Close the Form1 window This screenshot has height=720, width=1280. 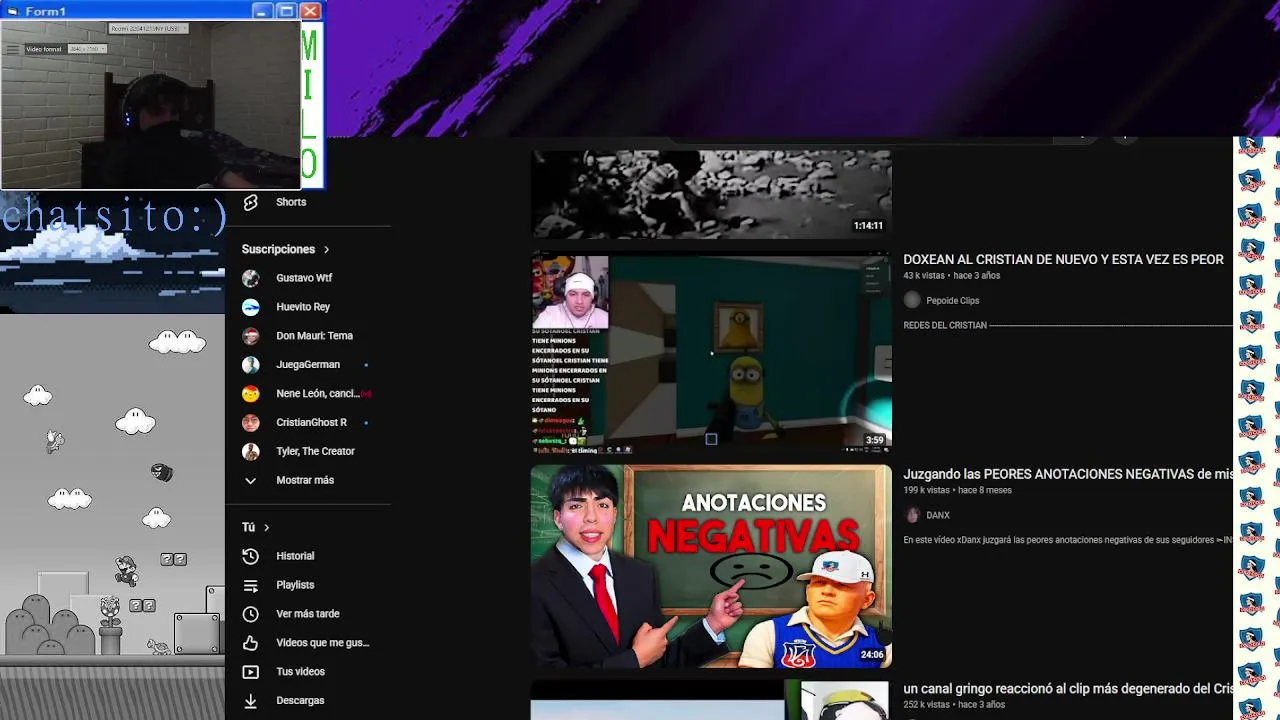tap(310, 11)
